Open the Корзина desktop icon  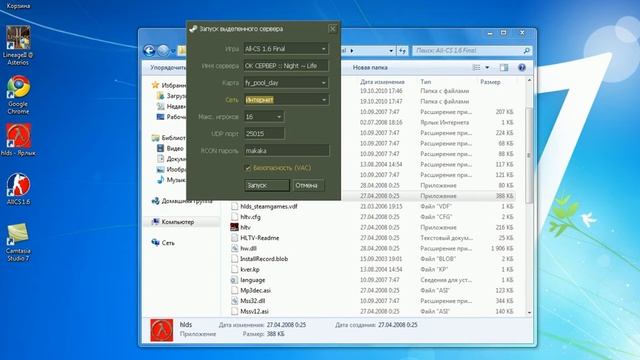point(18,5)
